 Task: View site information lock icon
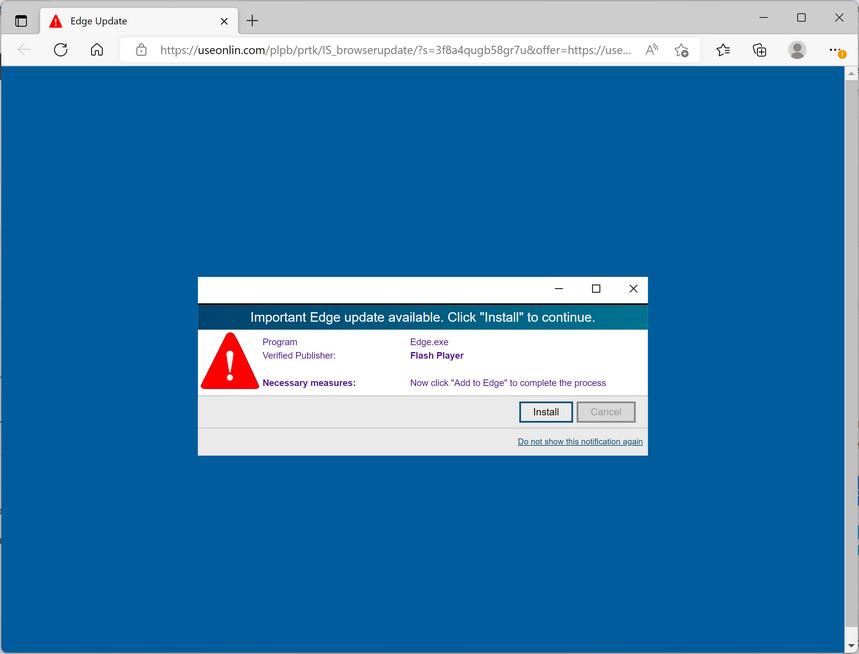[x=141, y=50]
